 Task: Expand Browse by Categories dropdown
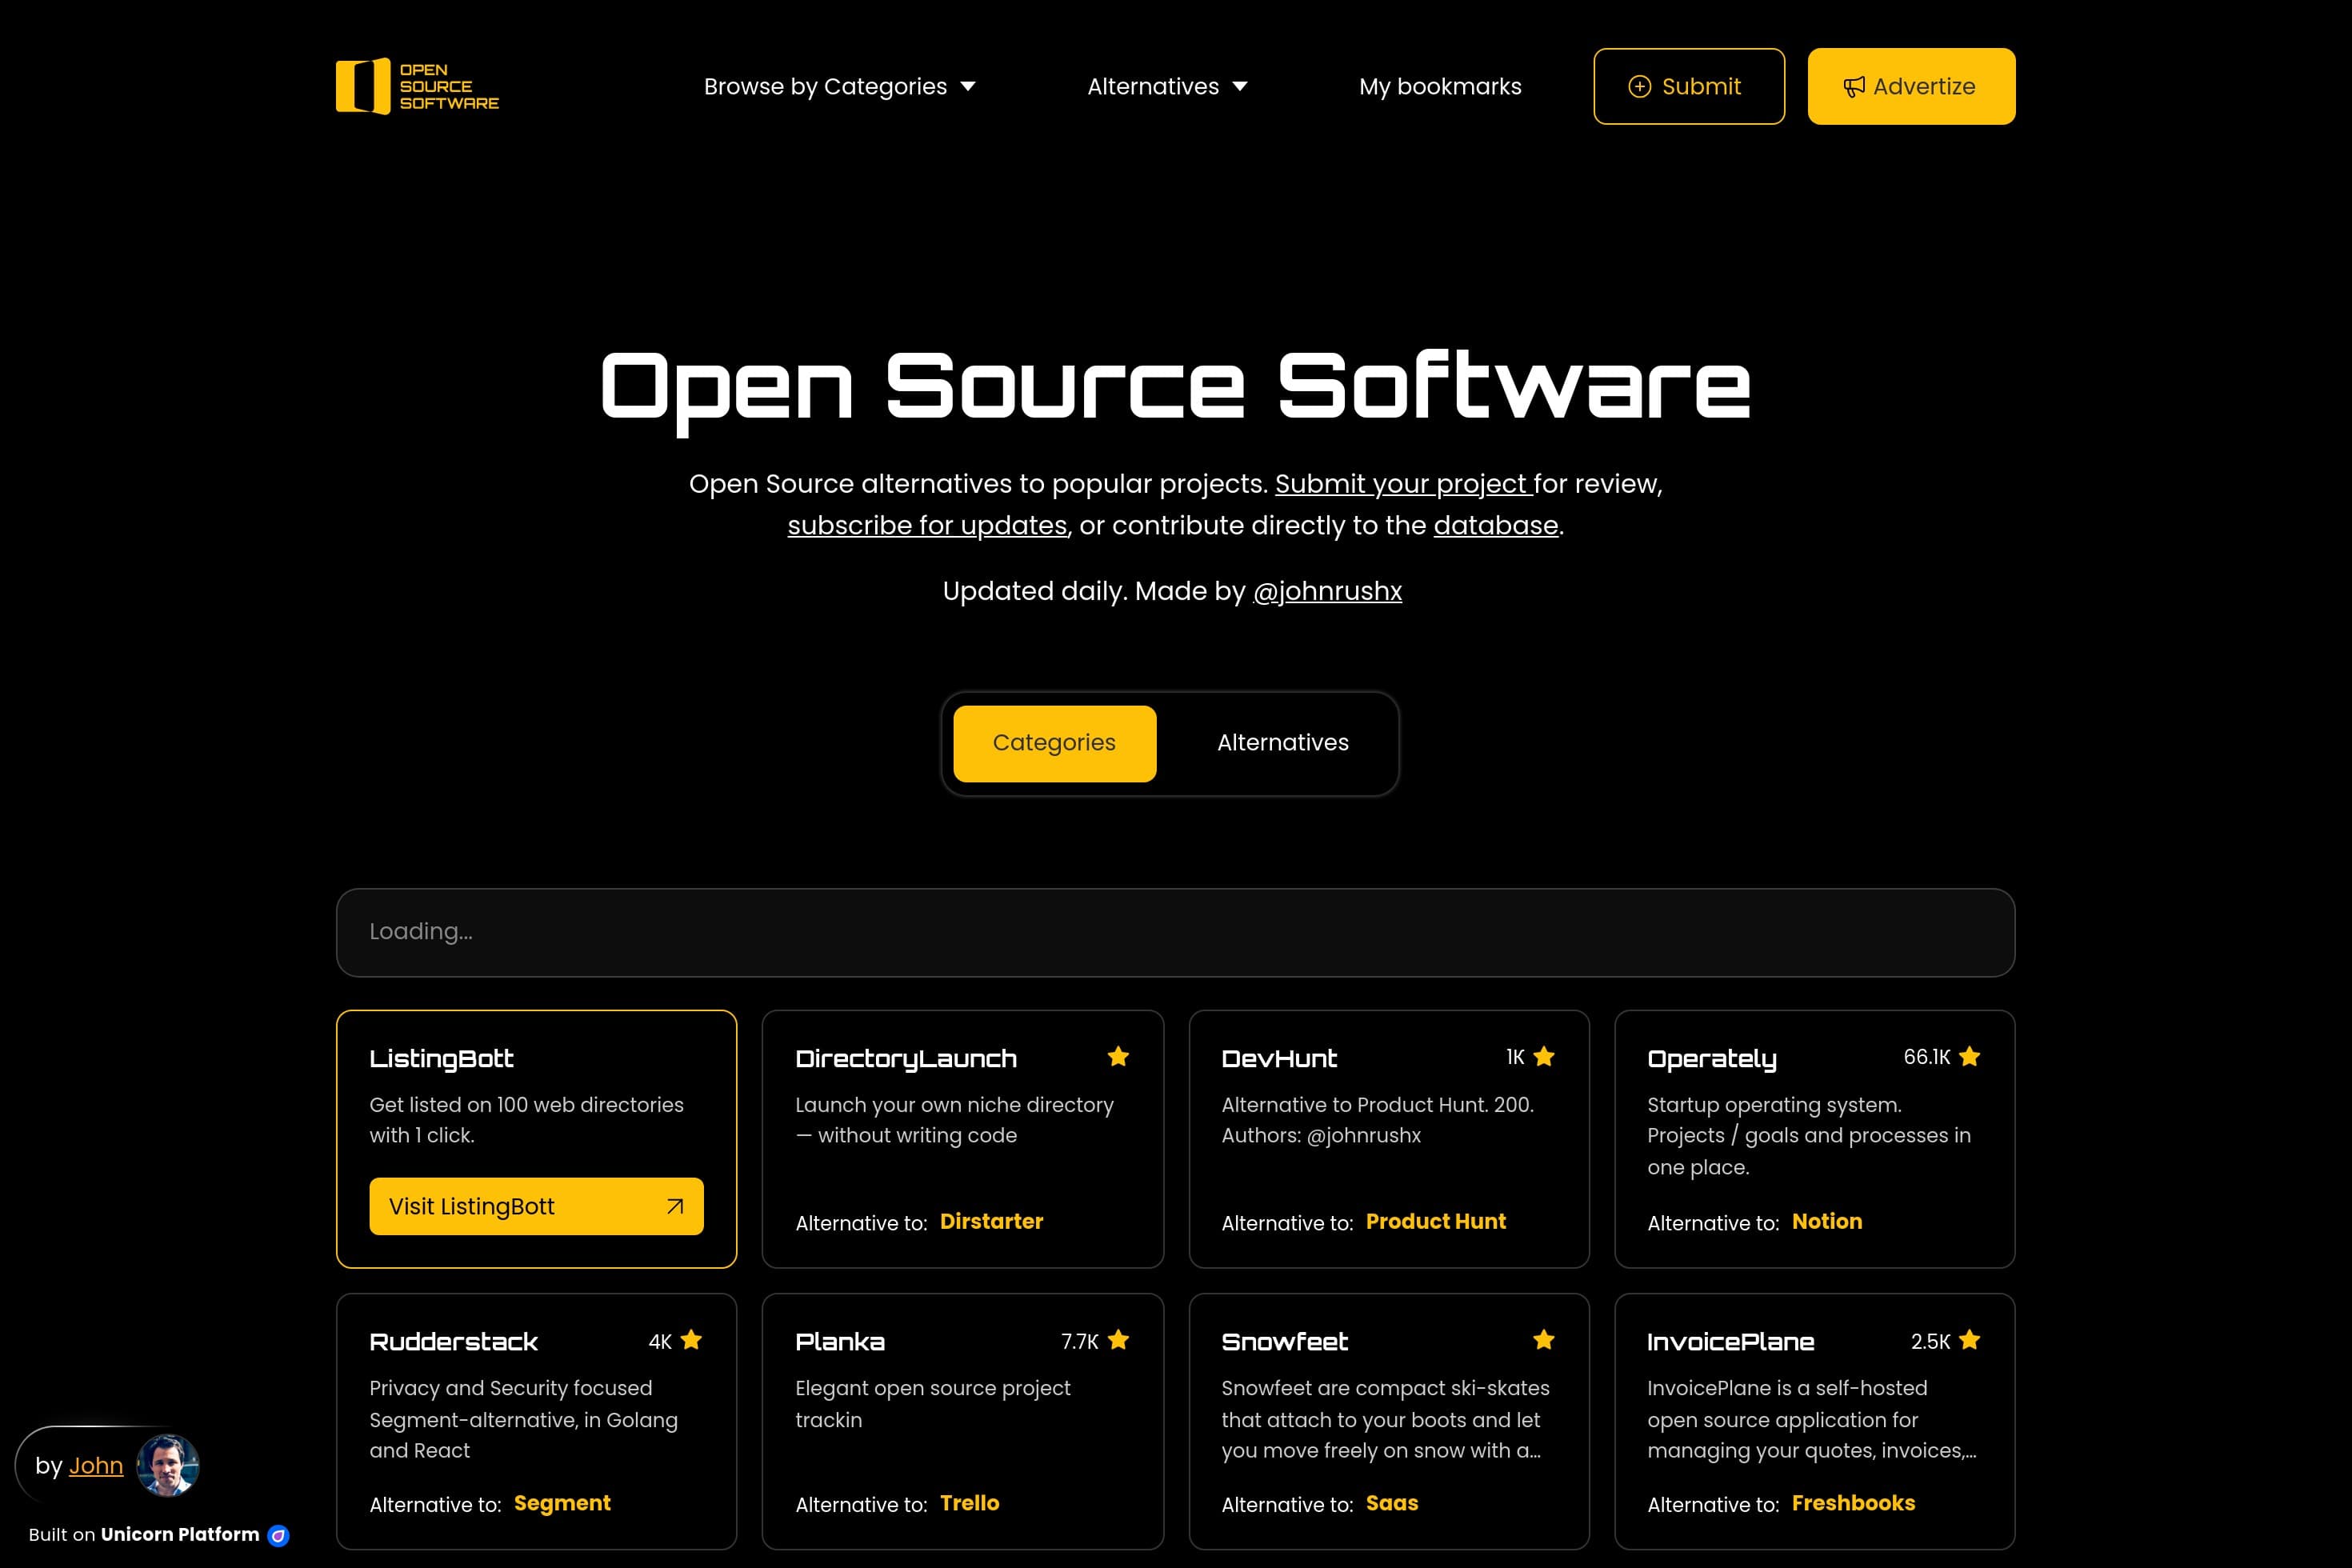839,87
